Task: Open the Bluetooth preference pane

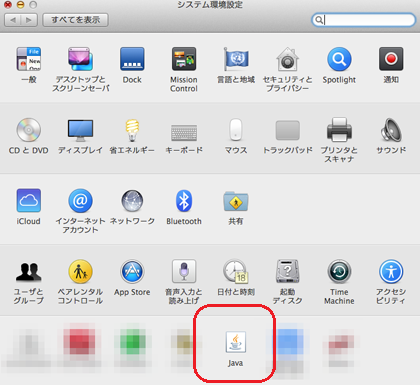Action: (184, 200)
